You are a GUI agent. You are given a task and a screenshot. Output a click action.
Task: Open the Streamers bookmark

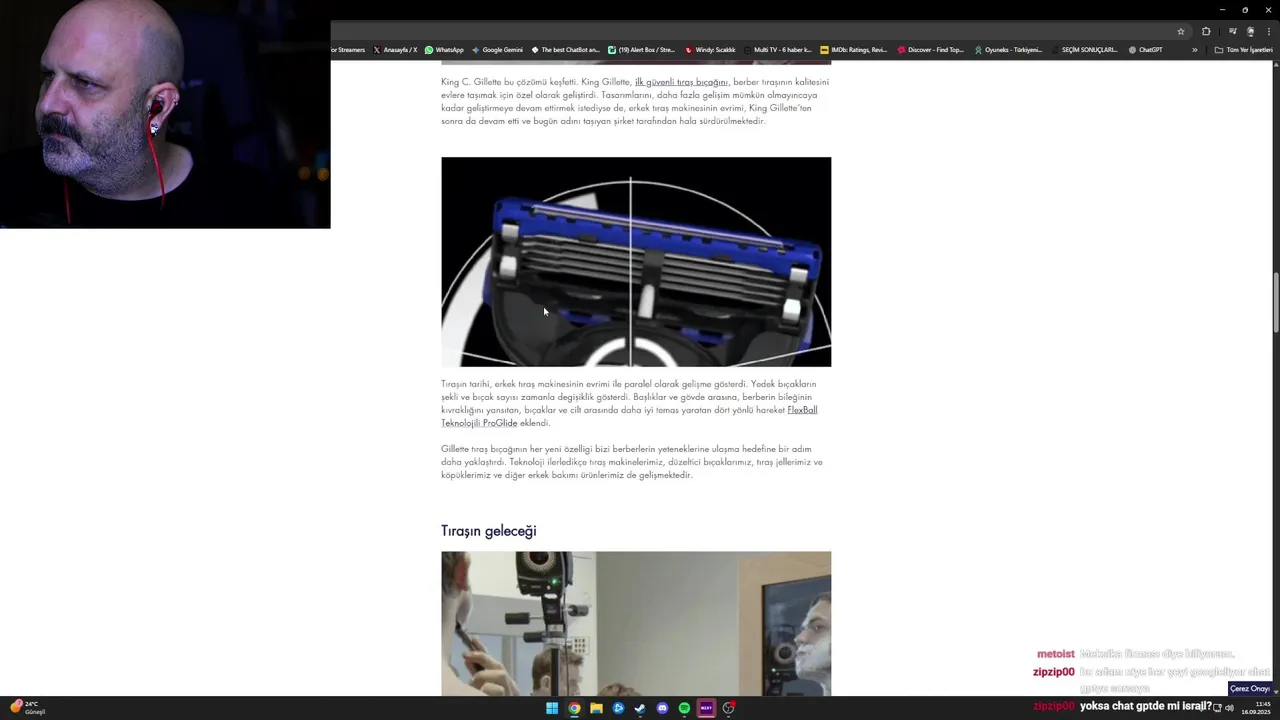click(349, 50)
